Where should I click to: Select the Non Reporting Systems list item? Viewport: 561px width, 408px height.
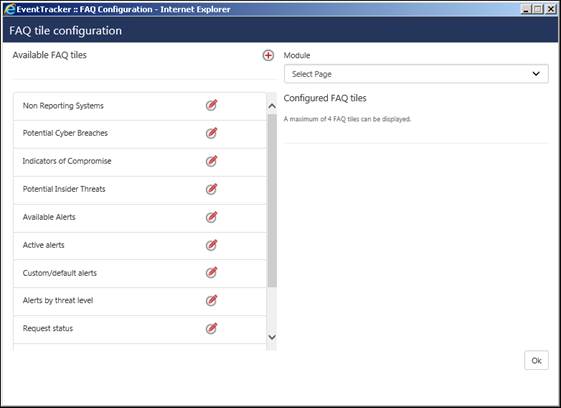(x=140, y=106)
